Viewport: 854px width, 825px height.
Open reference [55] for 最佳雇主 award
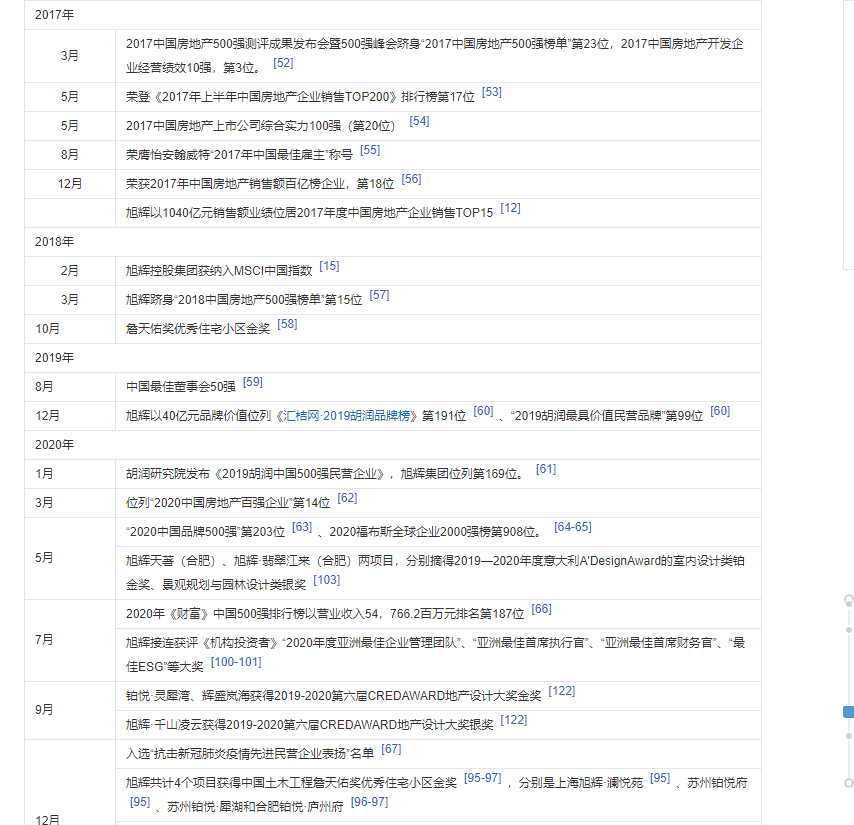370,150
